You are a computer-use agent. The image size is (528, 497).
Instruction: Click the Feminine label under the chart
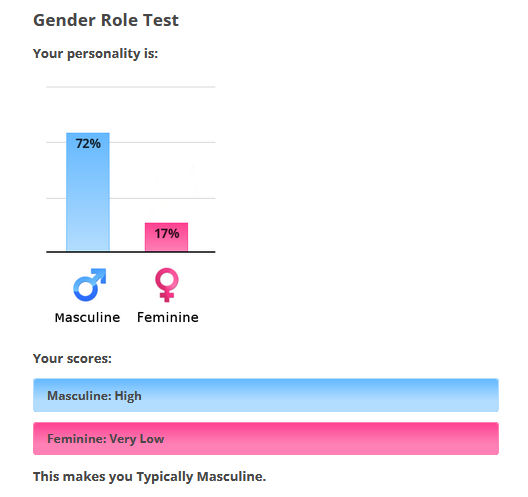point(168,318)
